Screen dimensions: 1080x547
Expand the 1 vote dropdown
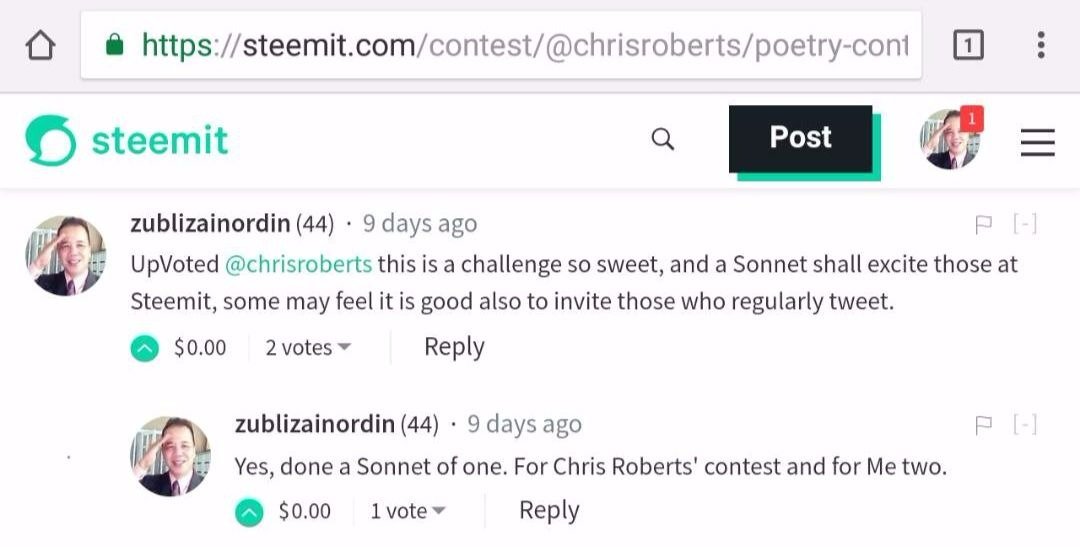408,512
